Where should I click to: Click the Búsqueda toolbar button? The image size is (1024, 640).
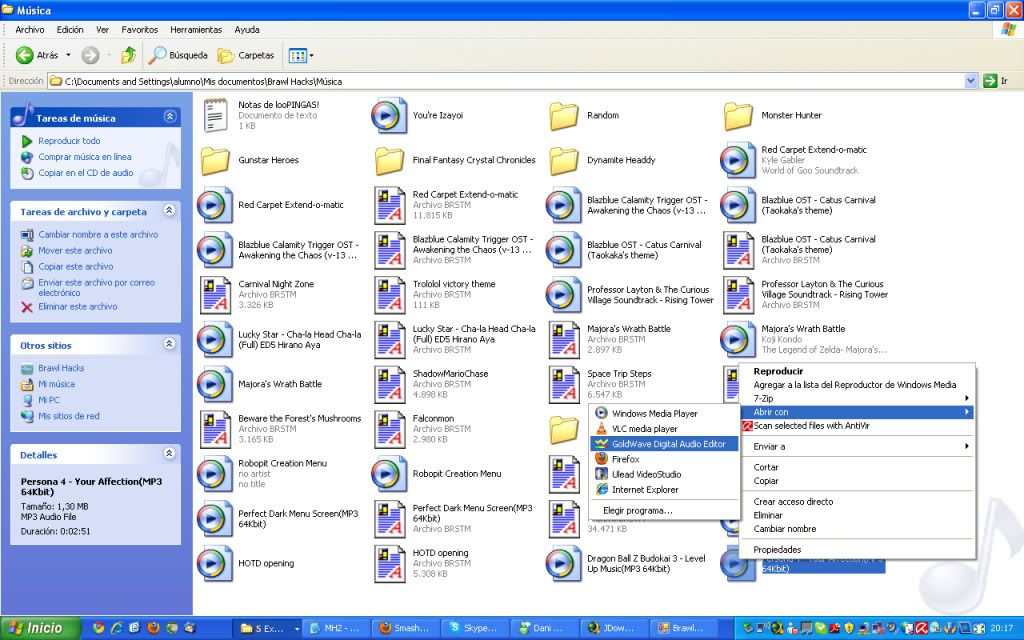[x=179, y=55]
